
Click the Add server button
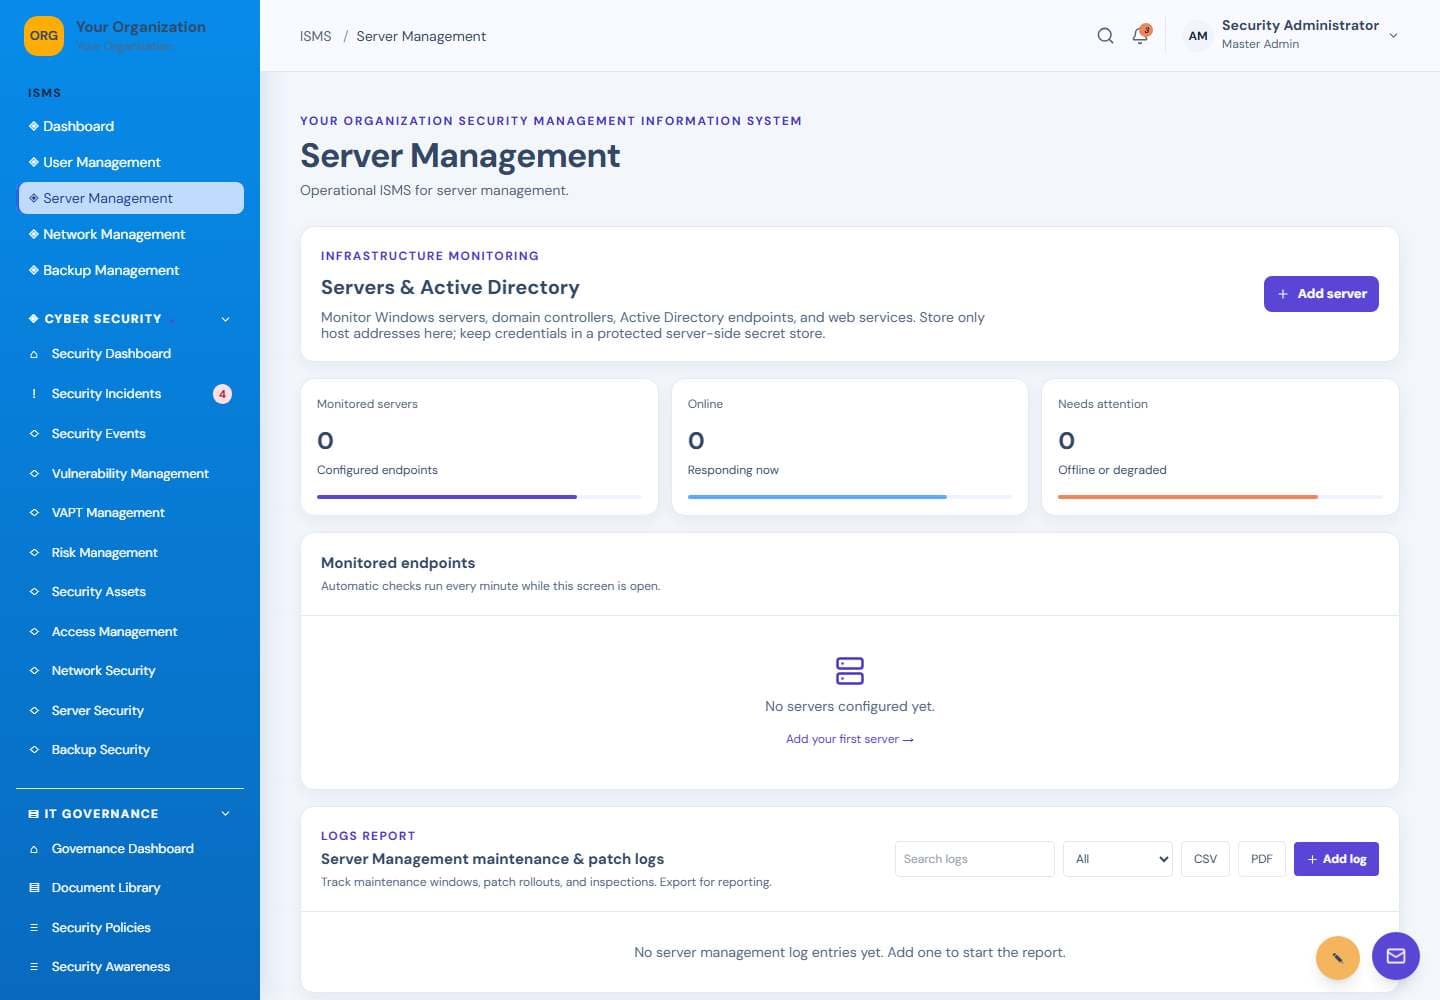click(1321, 294)
